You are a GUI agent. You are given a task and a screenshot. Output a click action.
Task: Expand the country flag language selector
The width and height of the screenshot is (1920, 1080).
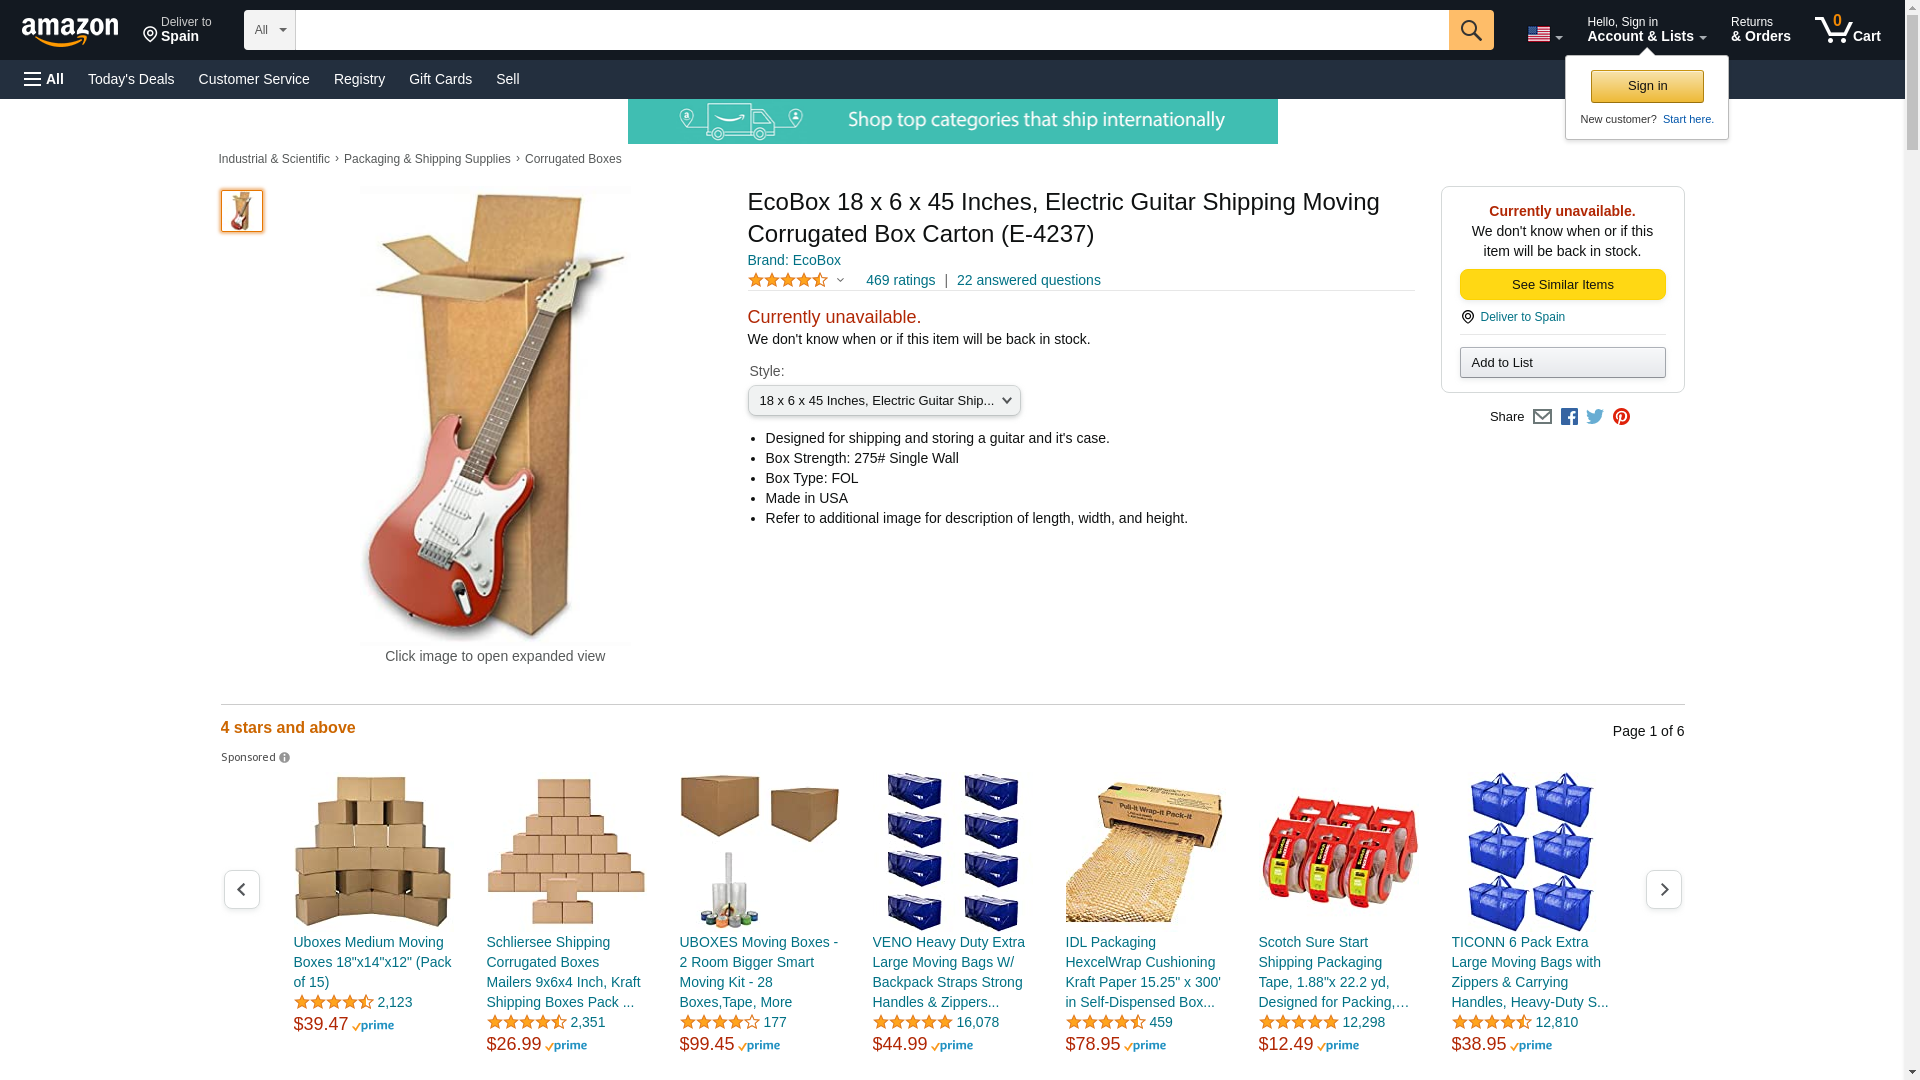[1544, 34]
